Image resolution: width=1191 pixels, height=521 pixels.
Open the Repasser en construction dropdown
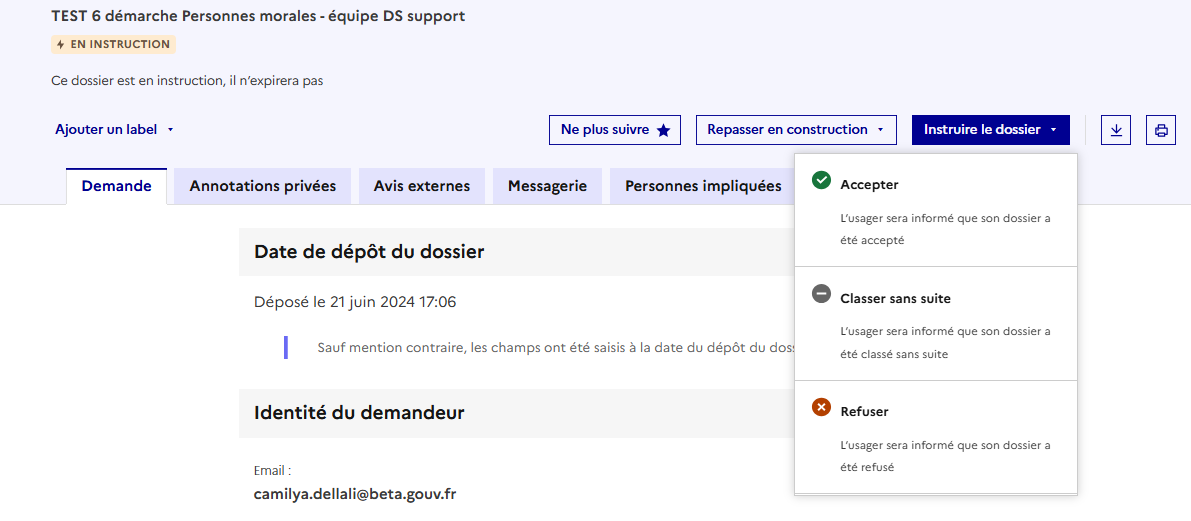coord(795,130)
